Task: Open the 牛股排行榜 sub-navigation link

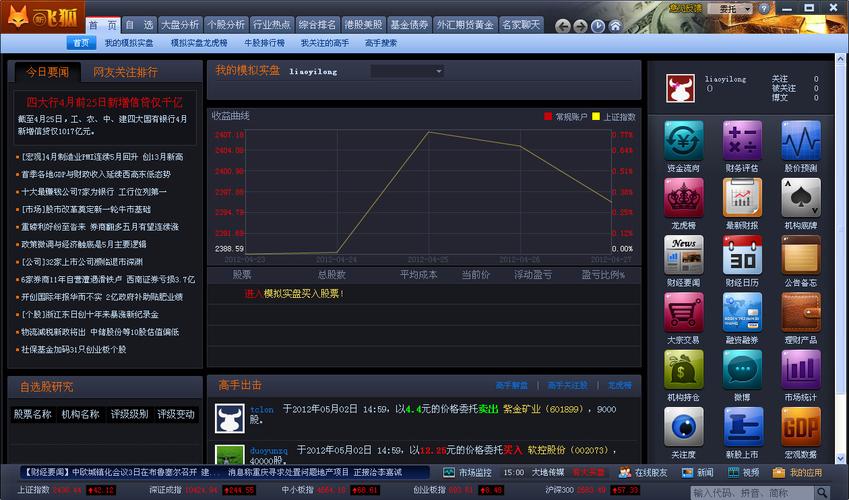Action: [265, 44]
